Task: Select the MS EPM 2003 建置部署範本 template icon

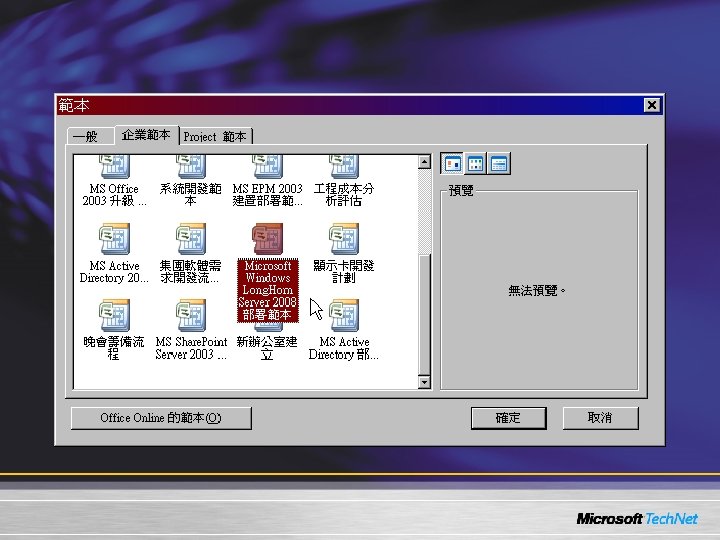Action: pyautogui.click(x=267, y=167)
